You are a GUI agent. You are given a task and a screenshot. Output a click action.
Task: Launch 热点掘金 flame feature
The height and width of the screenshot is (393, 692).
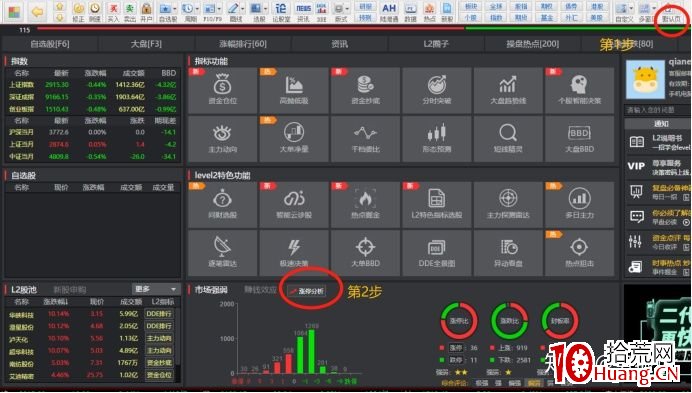click(x=365, y=205)
